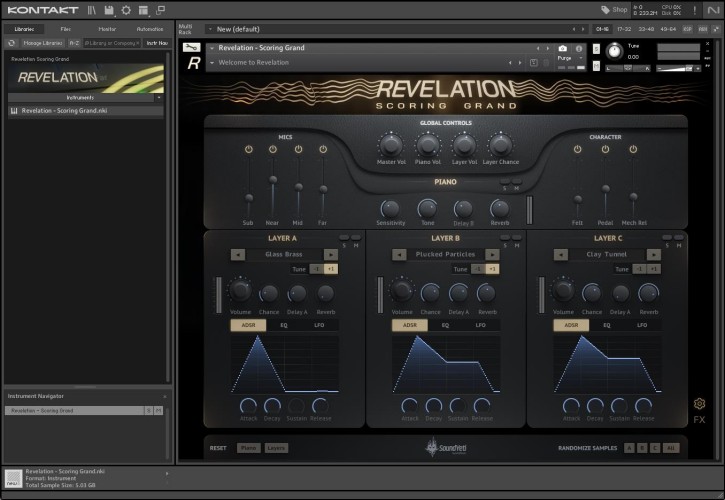Toggle the Sub mic power button
Screen dimensions: 725x500
point(248,149)
